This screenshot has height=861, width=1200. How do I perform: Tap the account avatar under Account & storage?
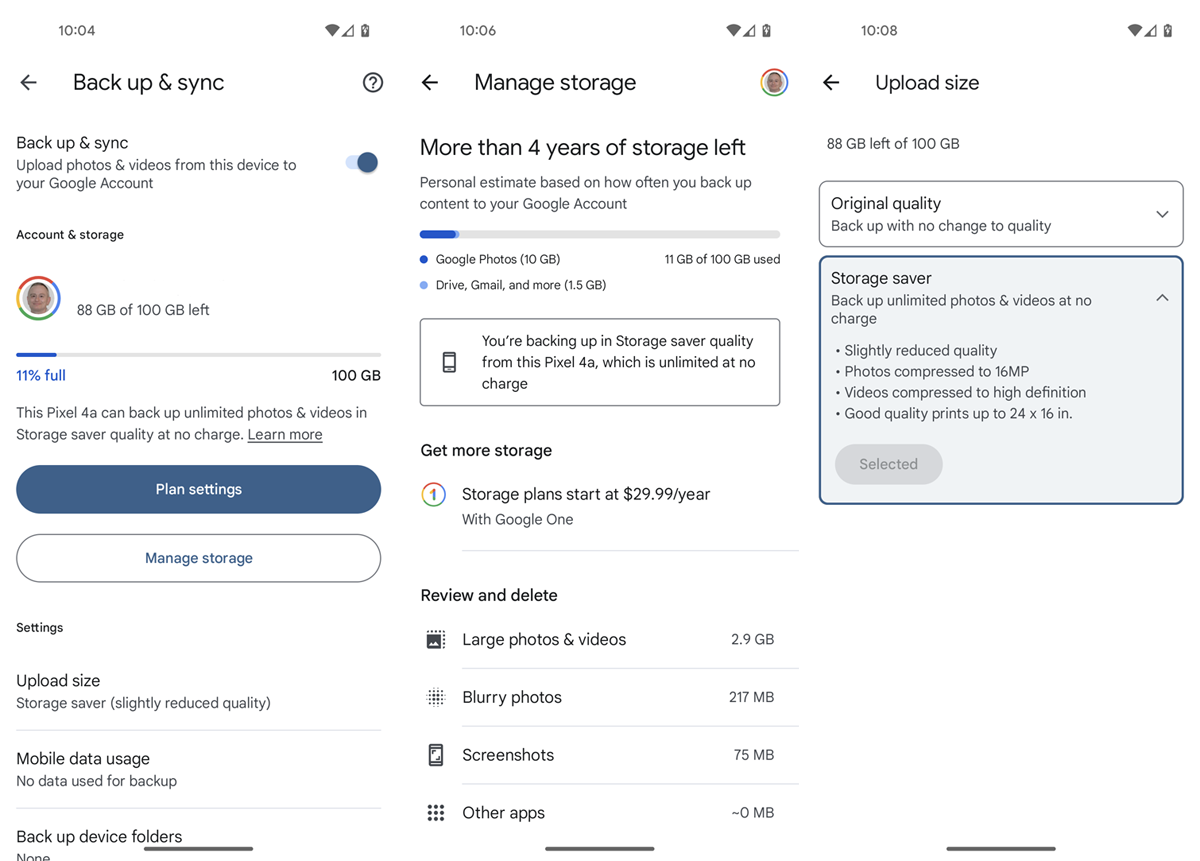(x=38, y=298)
